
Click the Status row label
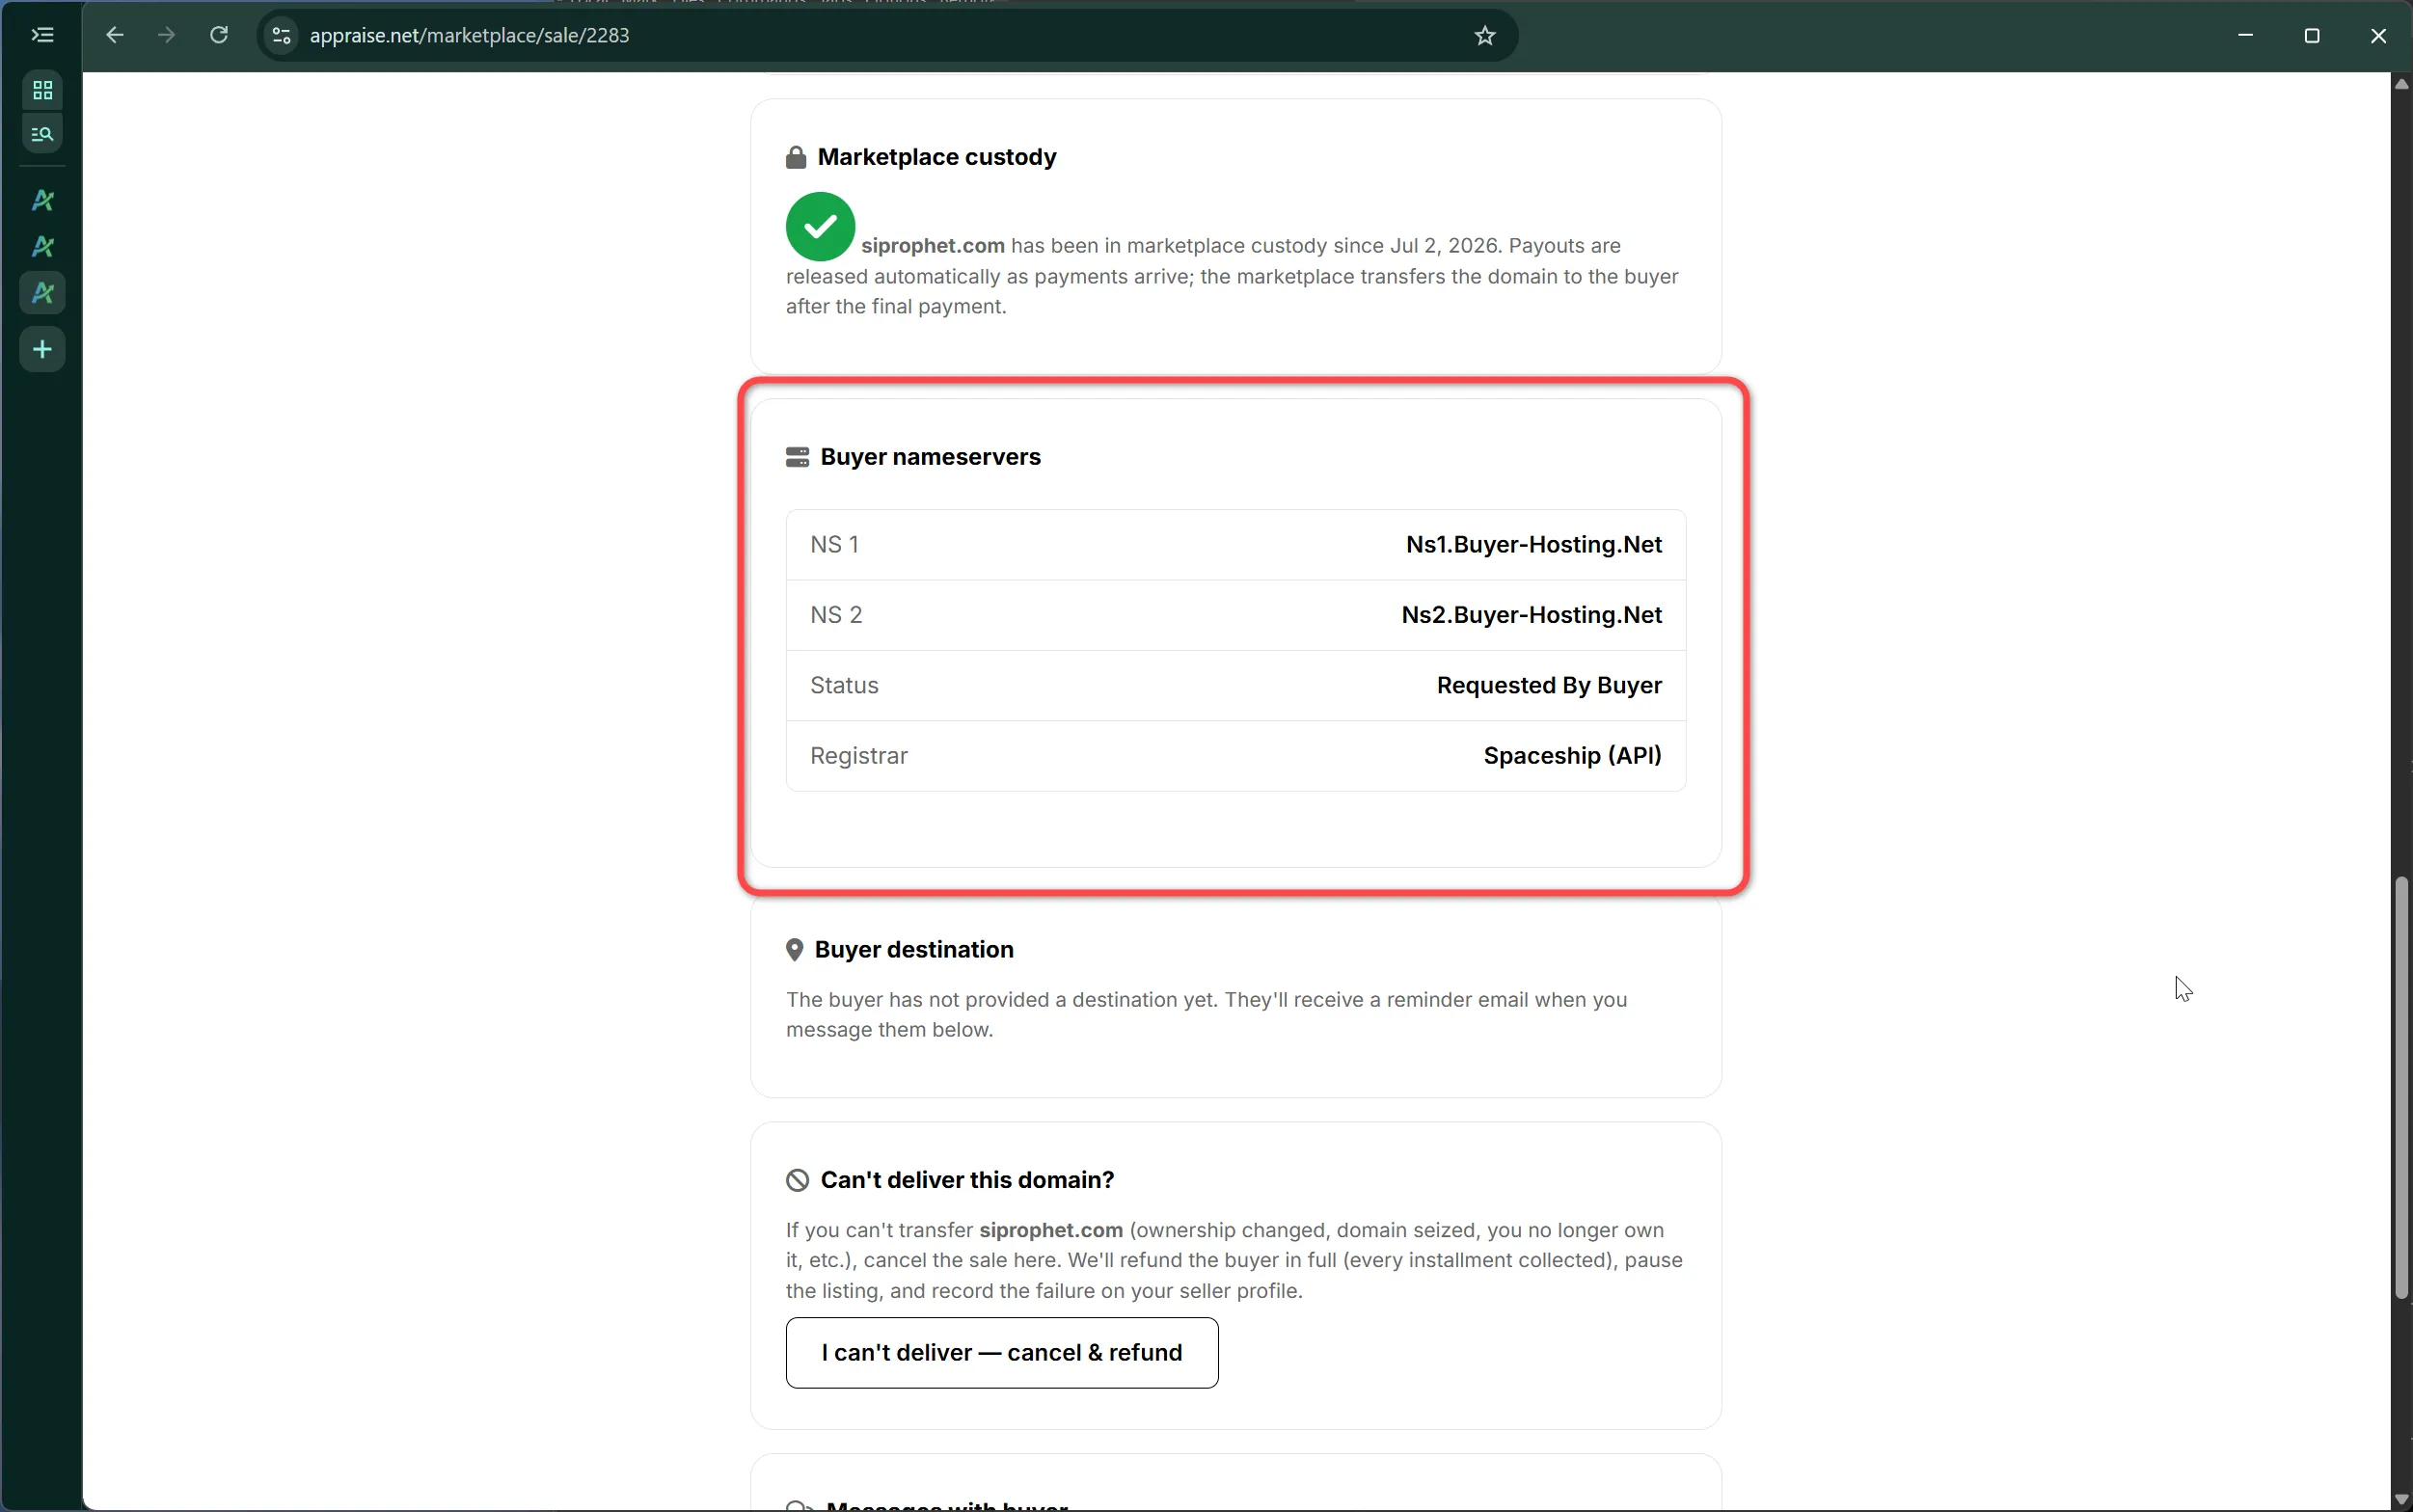coord(844,686)
